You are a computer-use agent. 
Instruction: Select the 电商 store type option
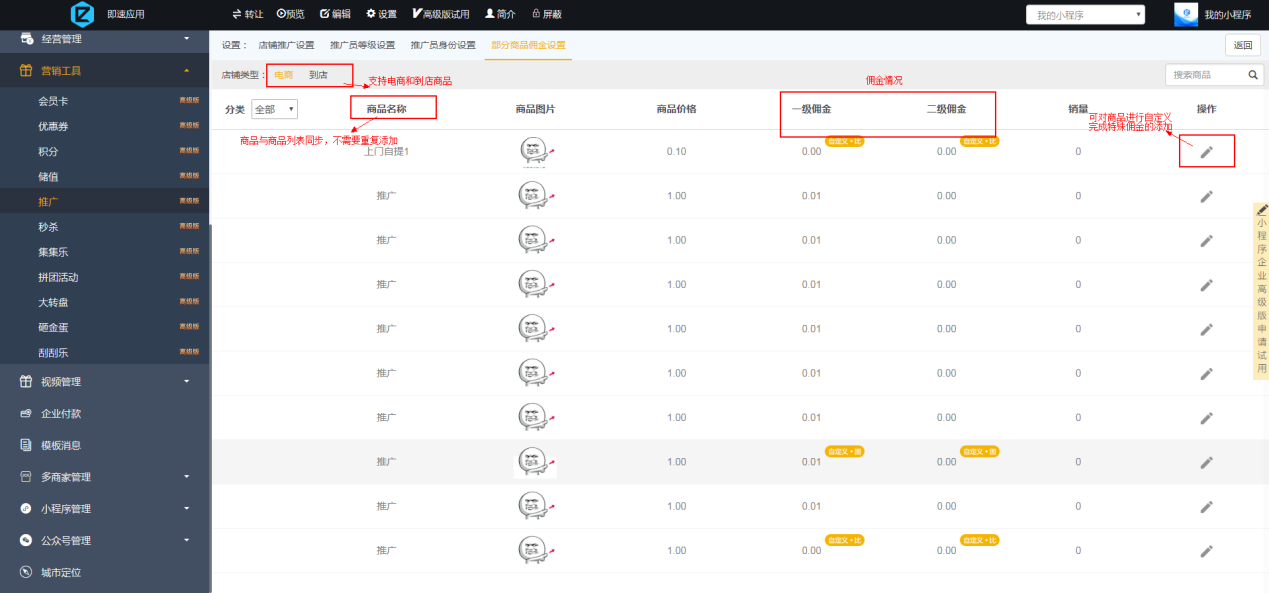284,75
